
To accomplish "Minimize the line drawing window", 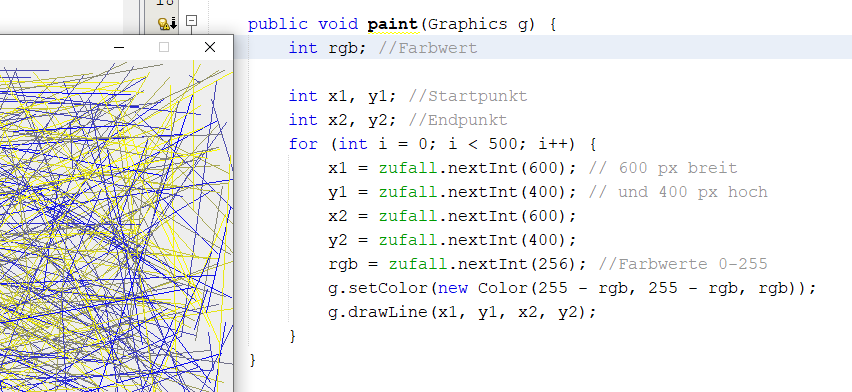I will click(x=119, y=47).
